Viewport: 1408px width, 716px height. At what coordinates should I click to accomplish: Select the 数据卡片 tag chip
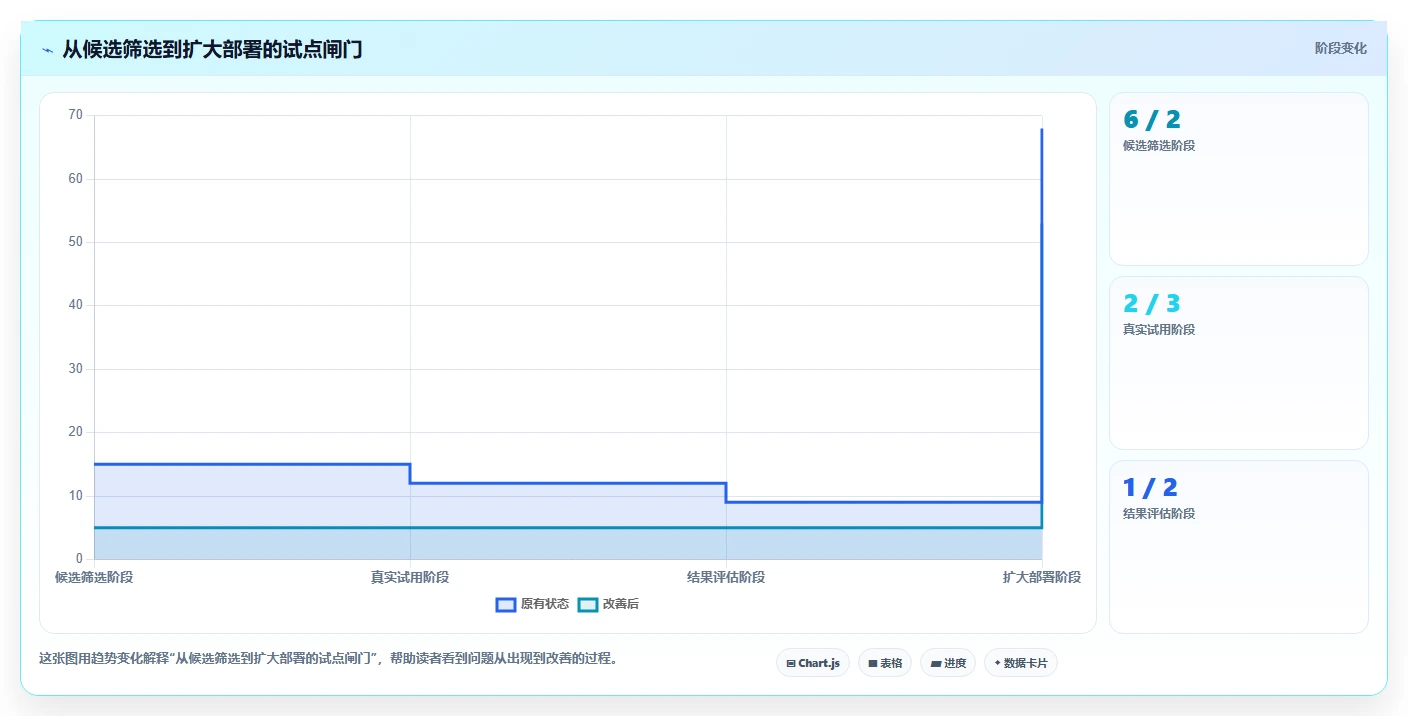1021,663
